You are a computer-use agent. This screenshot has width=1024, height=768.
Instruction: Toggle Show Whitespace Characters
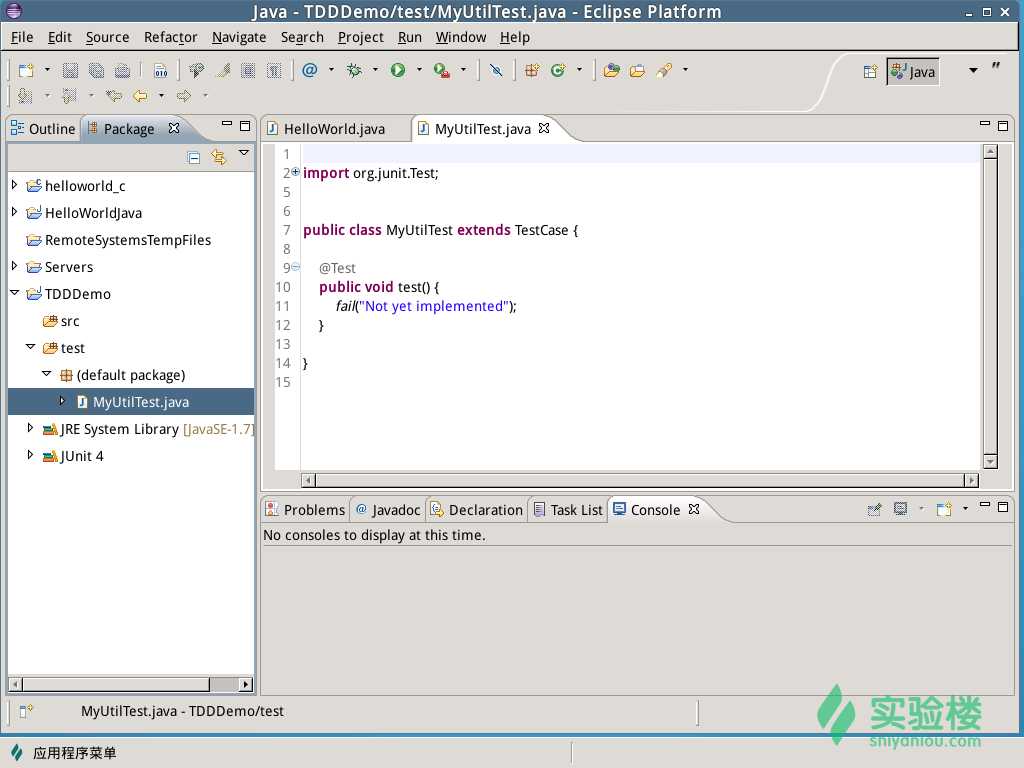coord(274,70)
